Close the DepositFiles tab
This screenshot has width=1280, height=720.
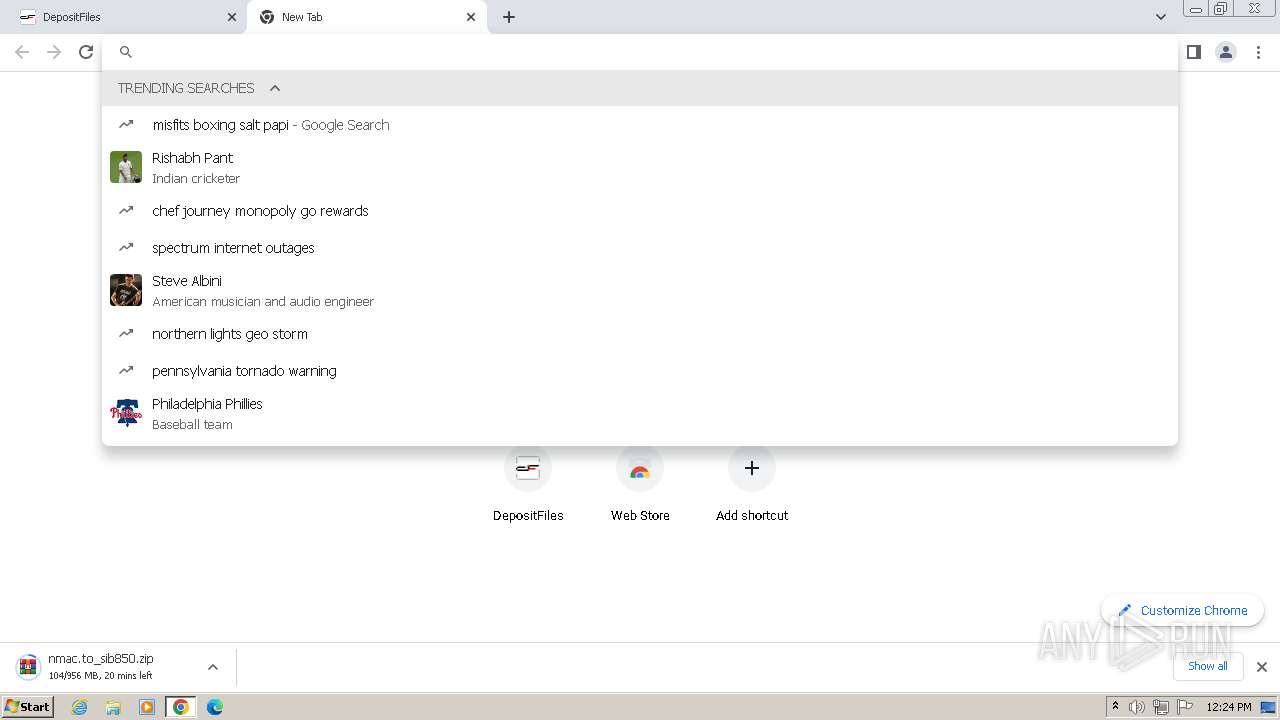pos(232,17)
